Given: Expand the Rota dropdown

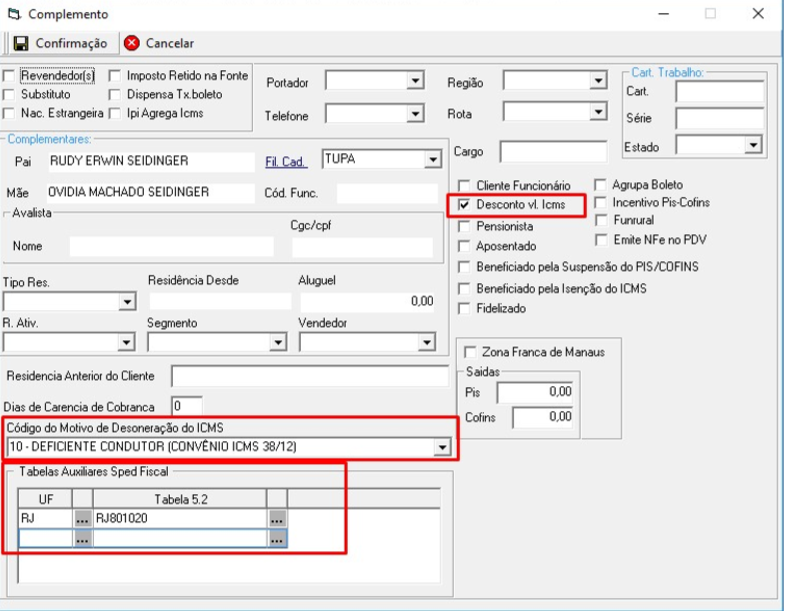Looking at the screenshot, I should 598,112.
